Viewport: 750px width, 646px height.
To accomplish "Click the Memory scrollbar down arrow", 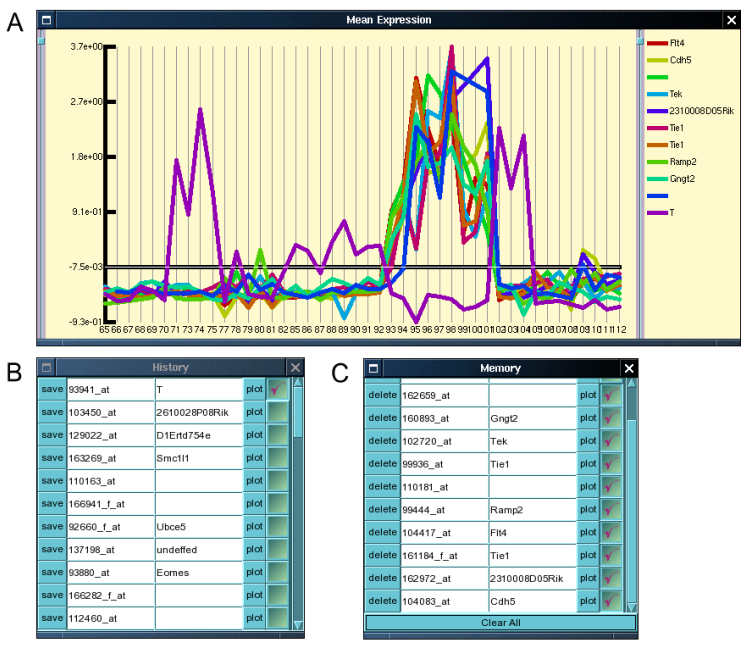I will point(631,607).
